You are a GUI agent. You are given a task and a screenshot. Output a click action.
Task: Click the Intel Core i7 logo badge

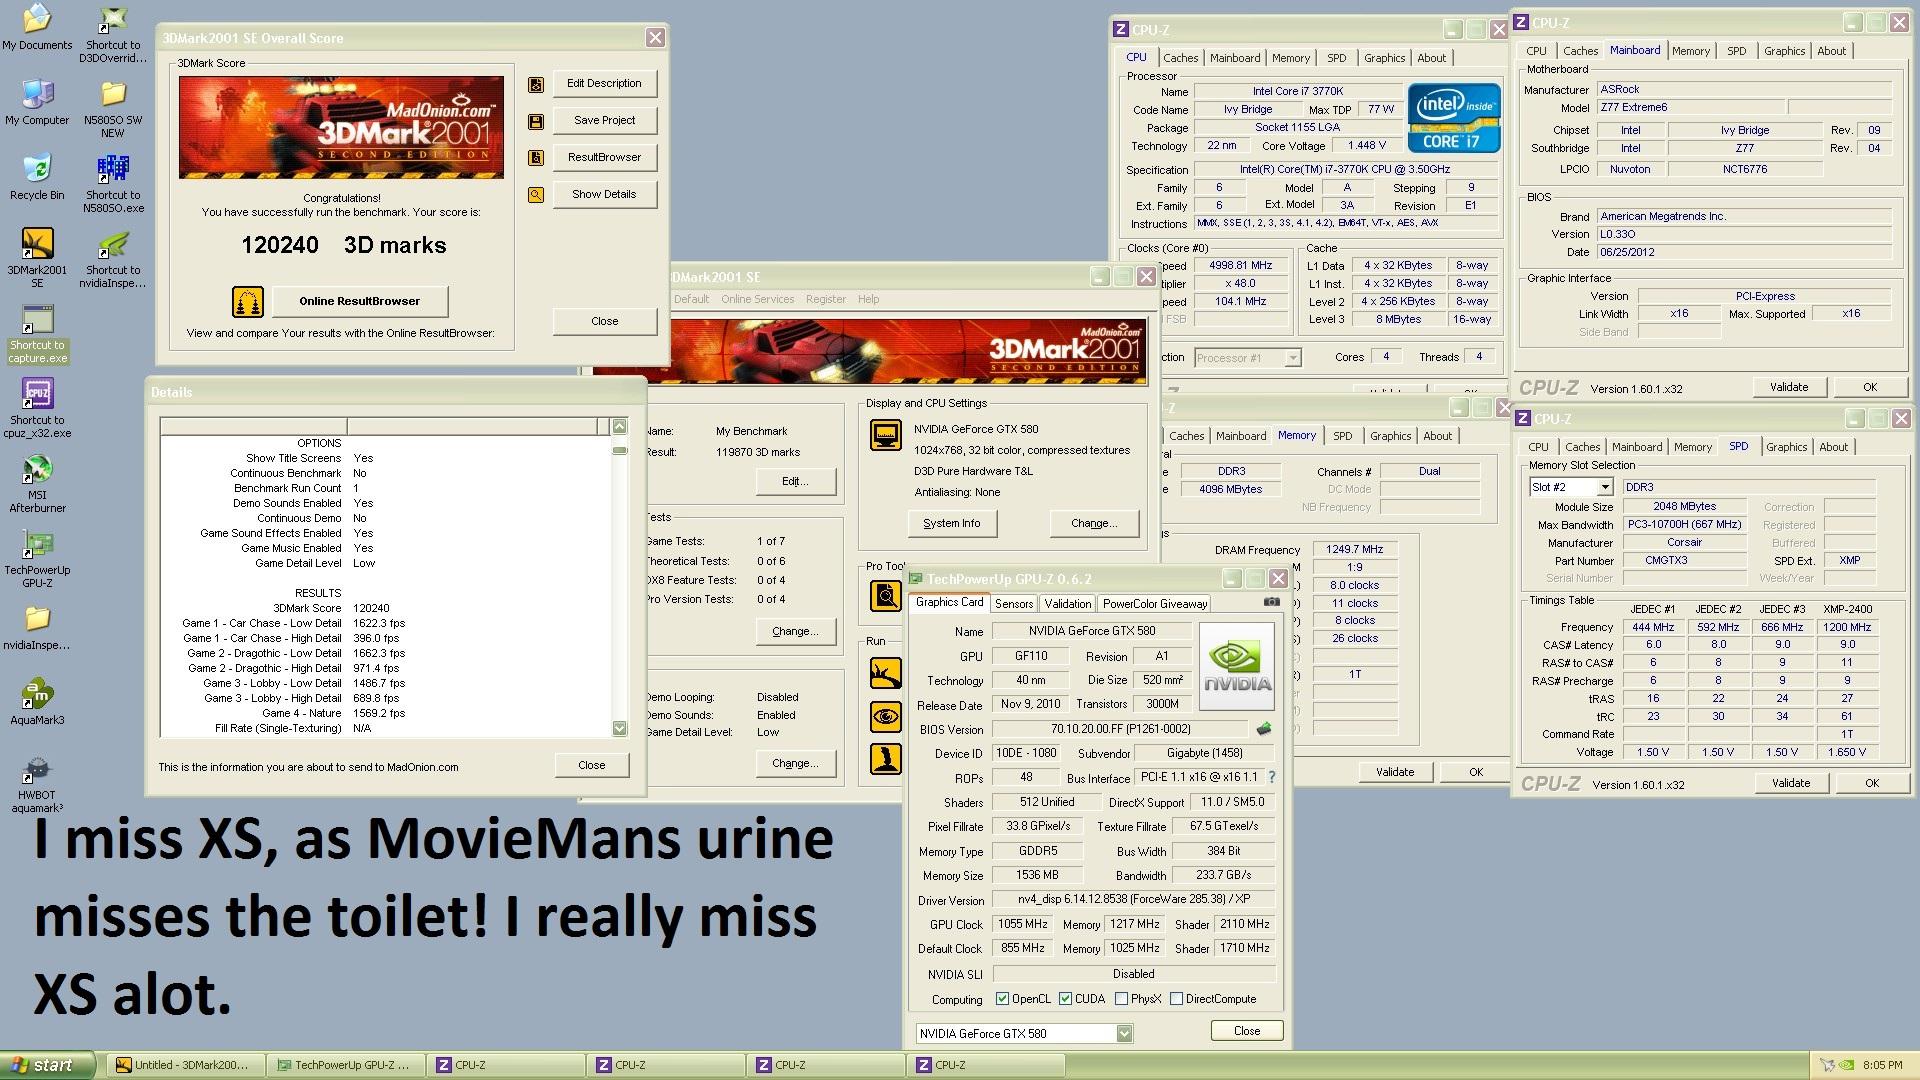[1454, 118]
